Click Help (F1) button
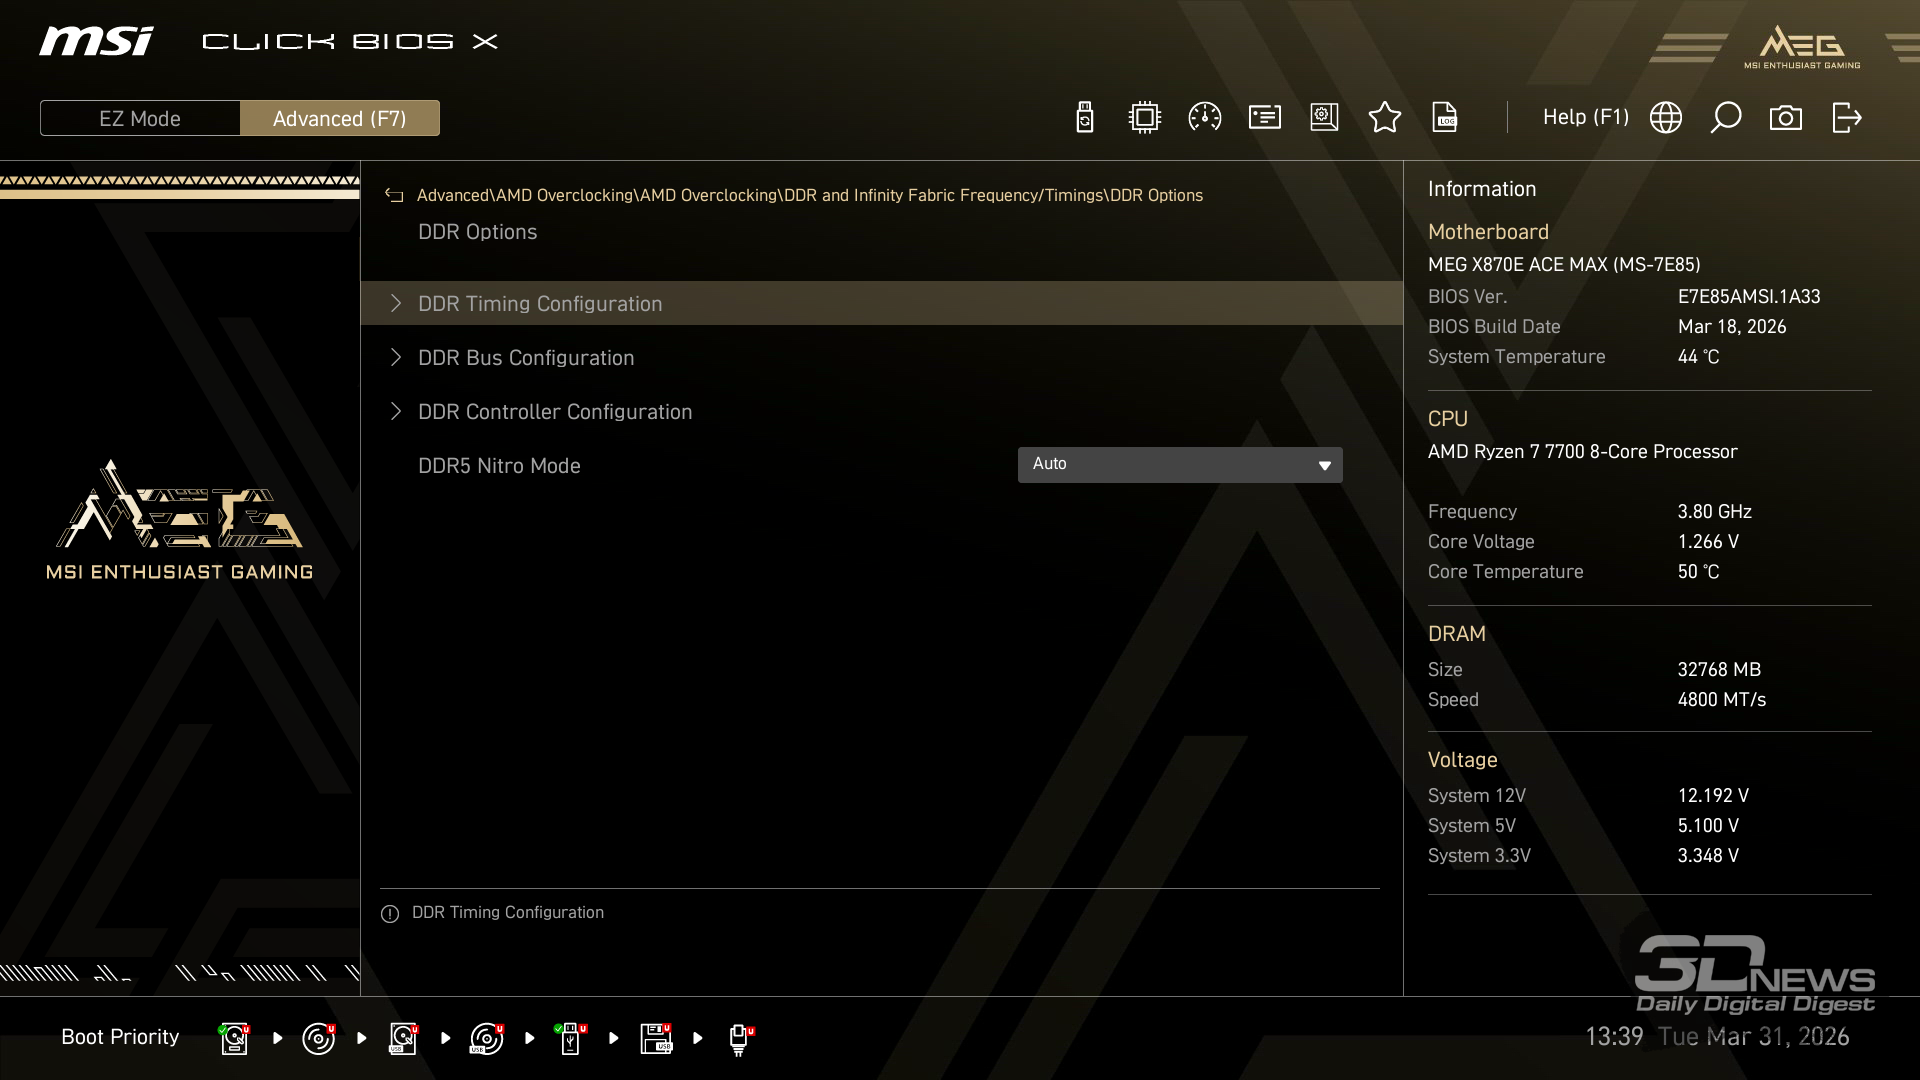Image resolution: width=1920 pixels, height=1080 pixels. pos(1585,118)
